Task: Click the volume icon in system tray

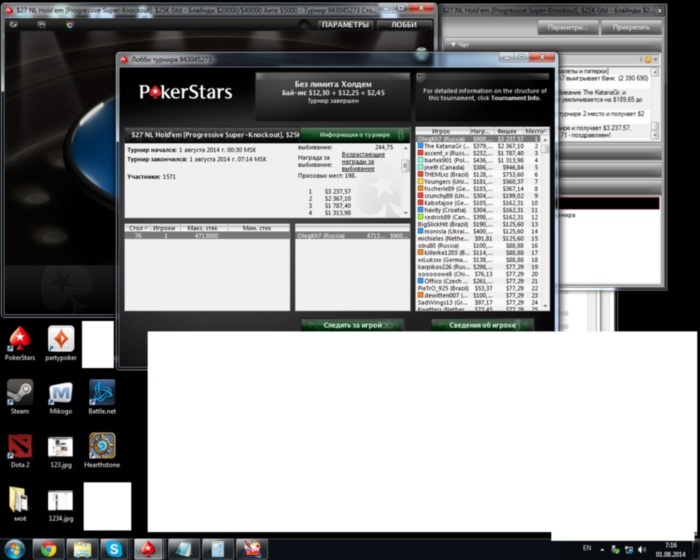Action: click(642, 549)
